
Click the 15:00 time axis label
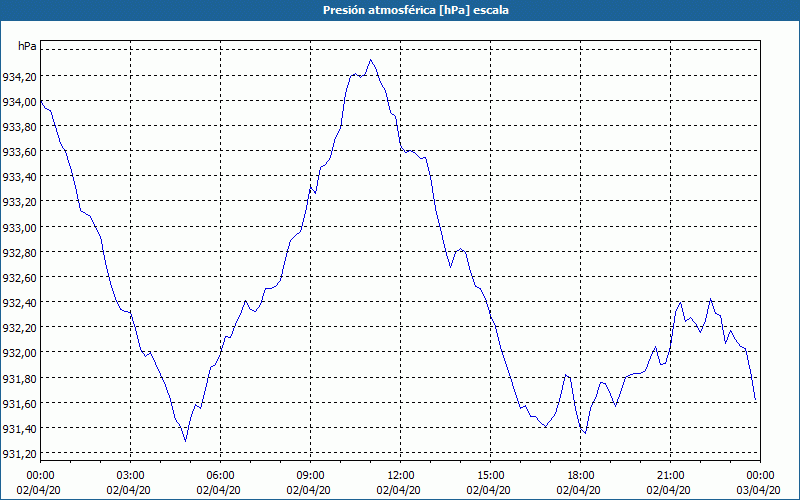tap(491, 476)
